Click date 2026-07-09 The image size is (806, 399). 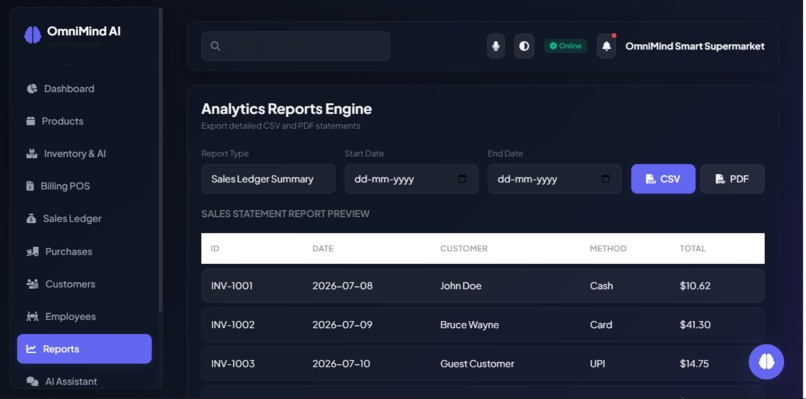(x=342, y=325)
